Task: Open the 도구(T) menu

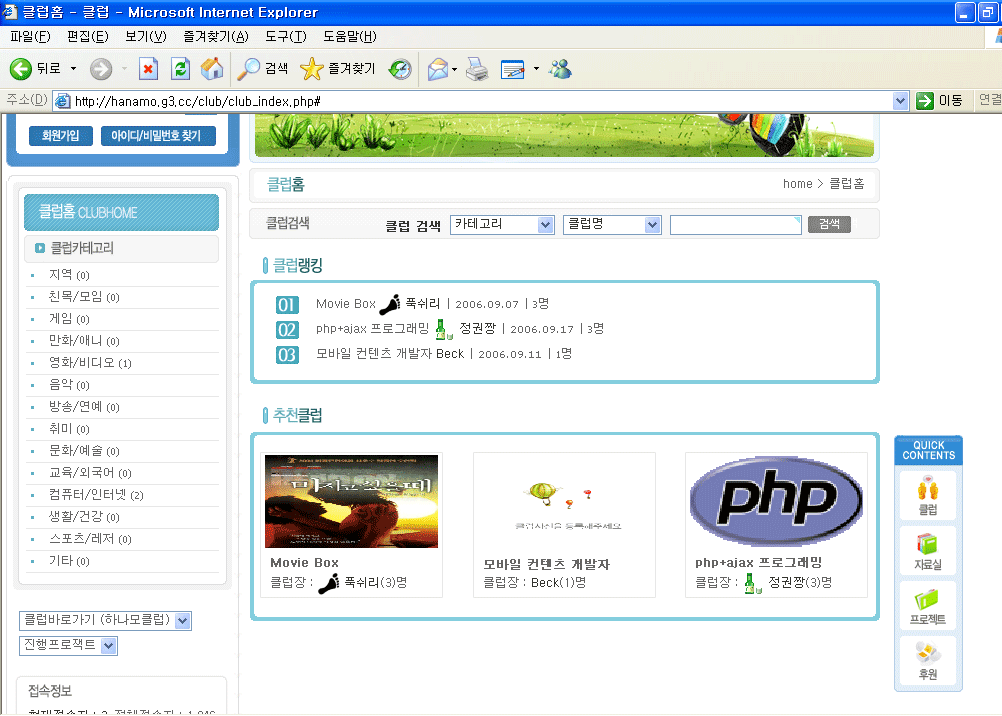Action: tap(285, 37)
